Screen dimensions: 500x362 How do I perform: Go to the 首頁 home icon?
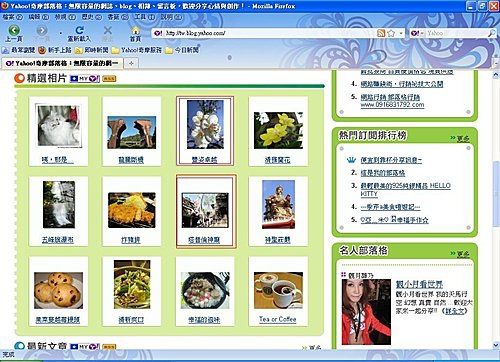135,34
